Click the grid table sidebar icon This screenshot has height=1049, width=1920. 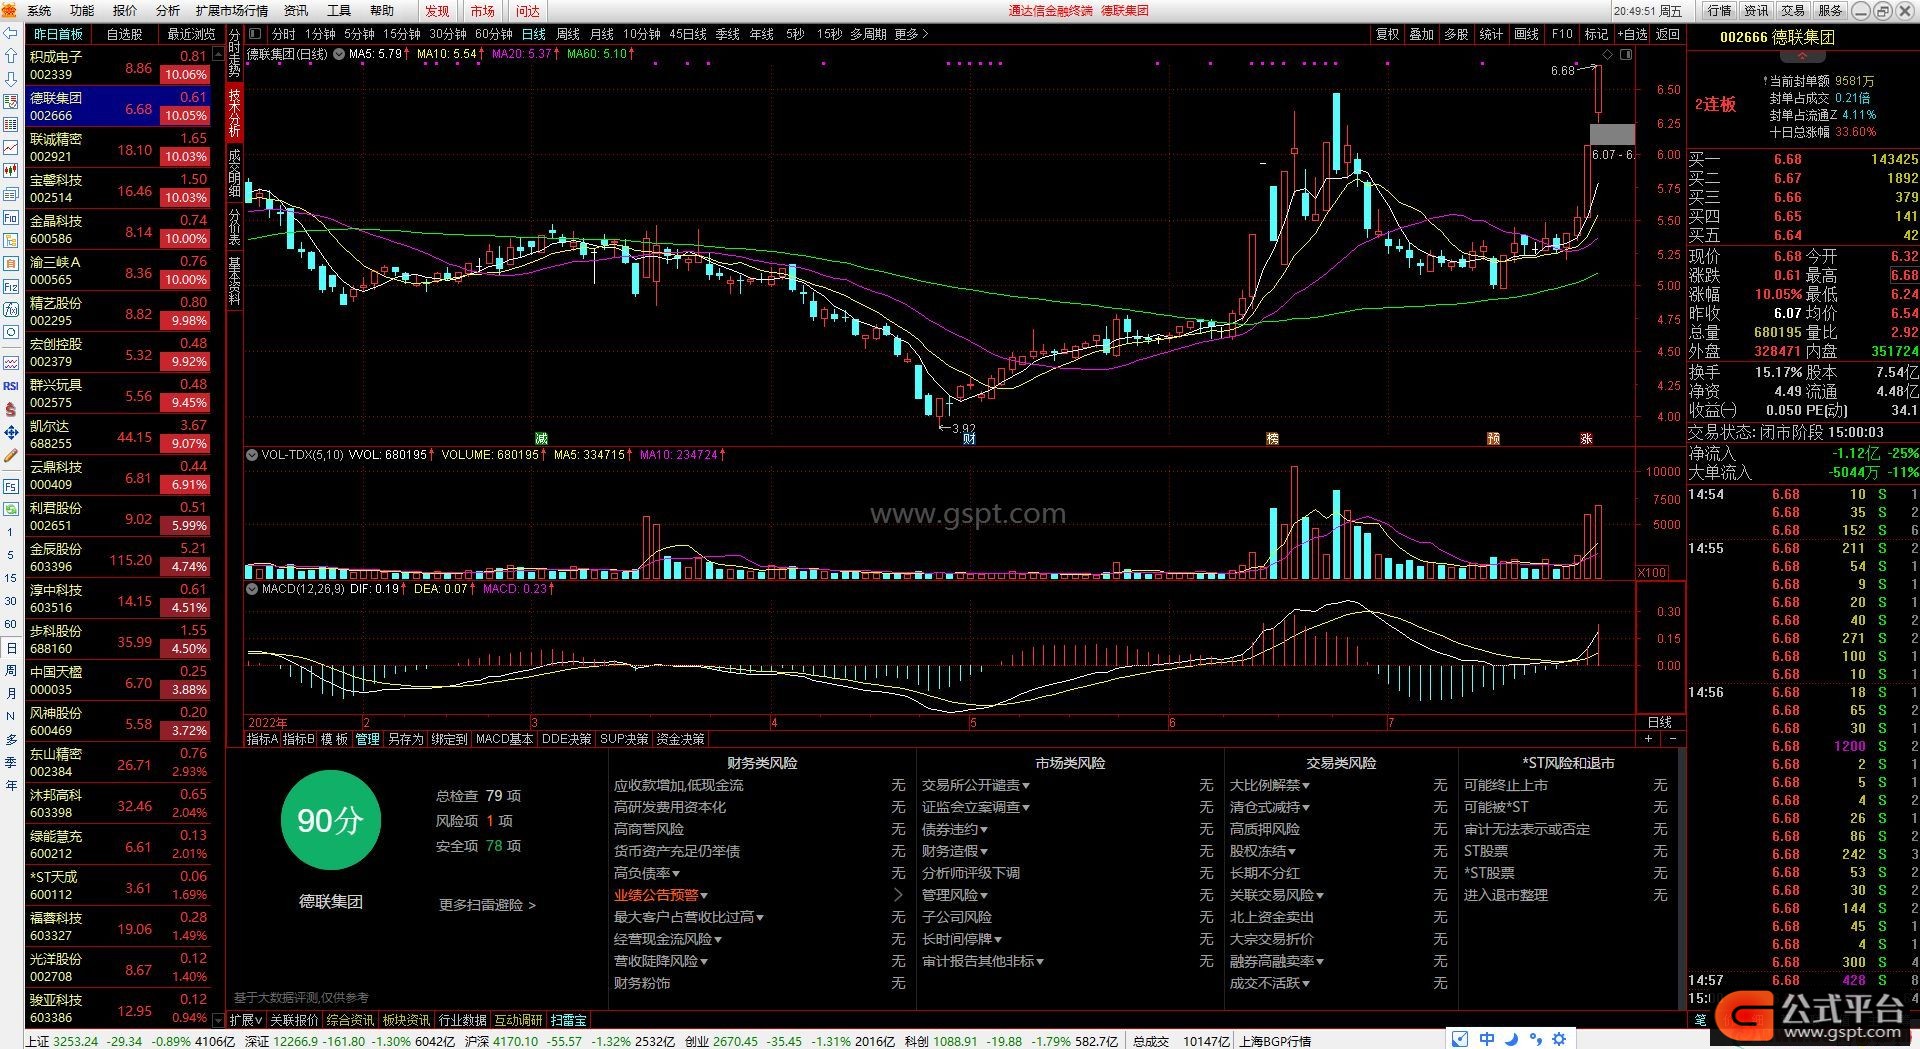tap(11, 125)
